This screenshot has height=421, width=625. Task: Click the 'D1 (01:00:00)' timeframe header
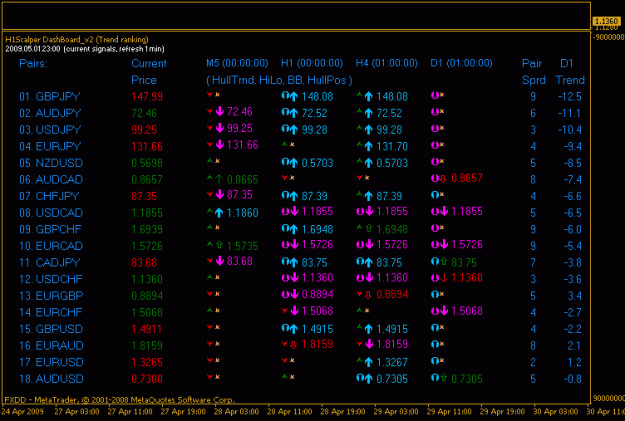tap(461, 63)
